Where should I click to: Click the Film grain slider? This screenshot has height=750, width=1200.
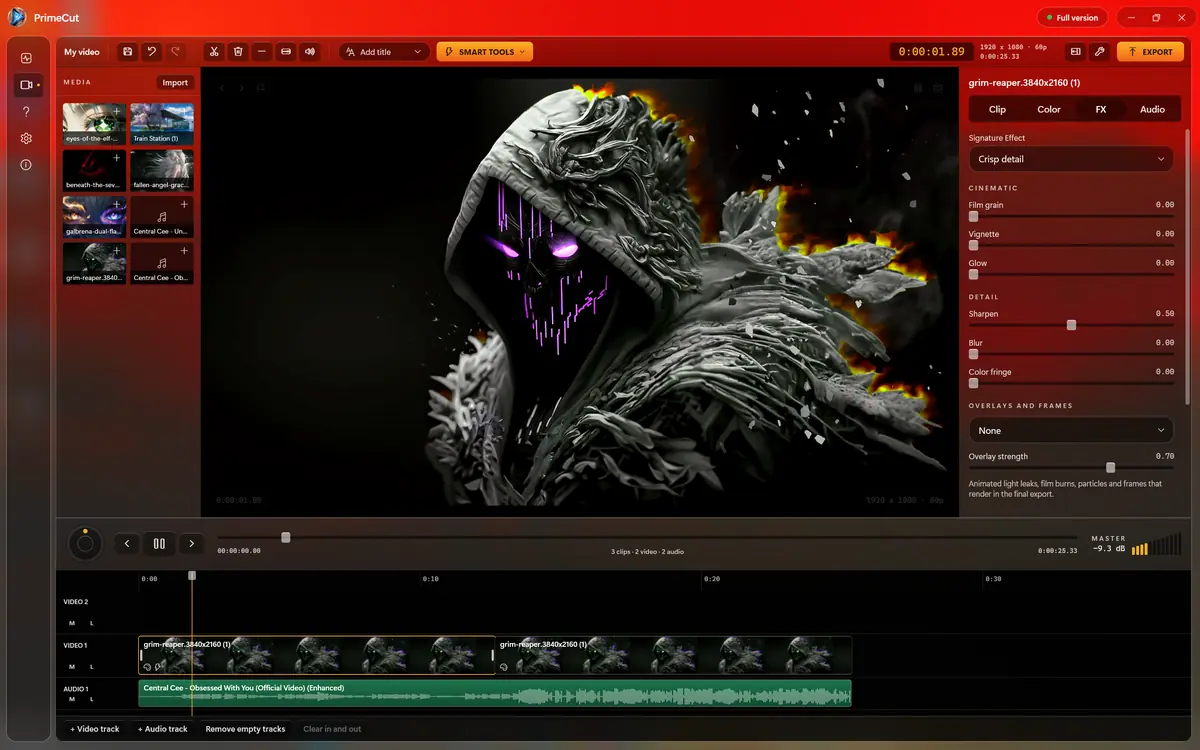click(x=1071, y=216)
